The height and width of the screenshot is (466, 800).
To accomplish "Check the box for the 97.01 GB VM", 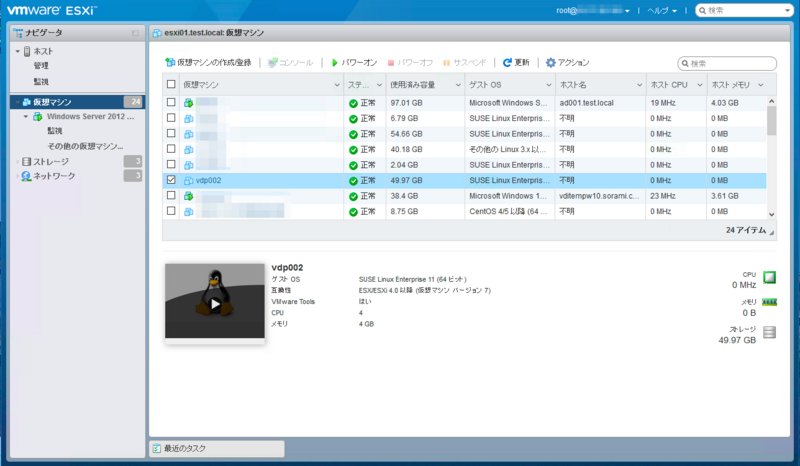I will click(171, 102).
